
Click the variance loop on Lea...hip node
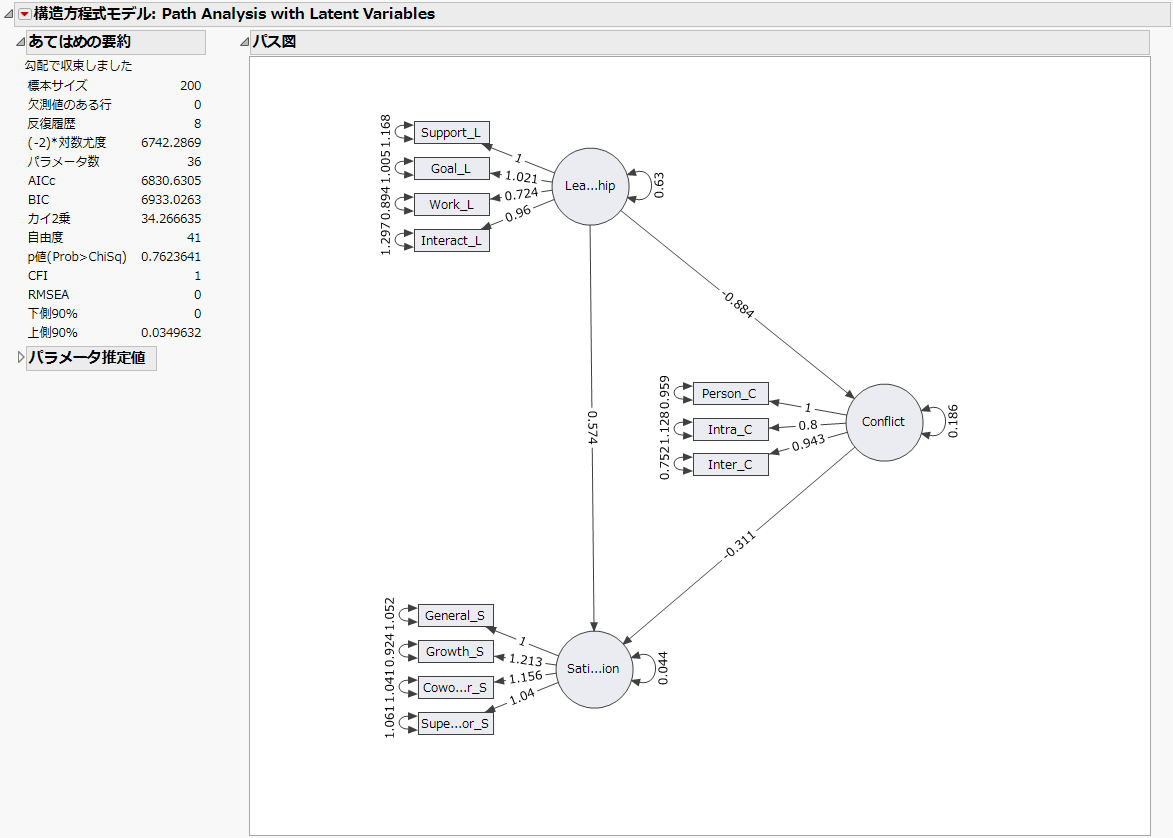tap(640, 186)
